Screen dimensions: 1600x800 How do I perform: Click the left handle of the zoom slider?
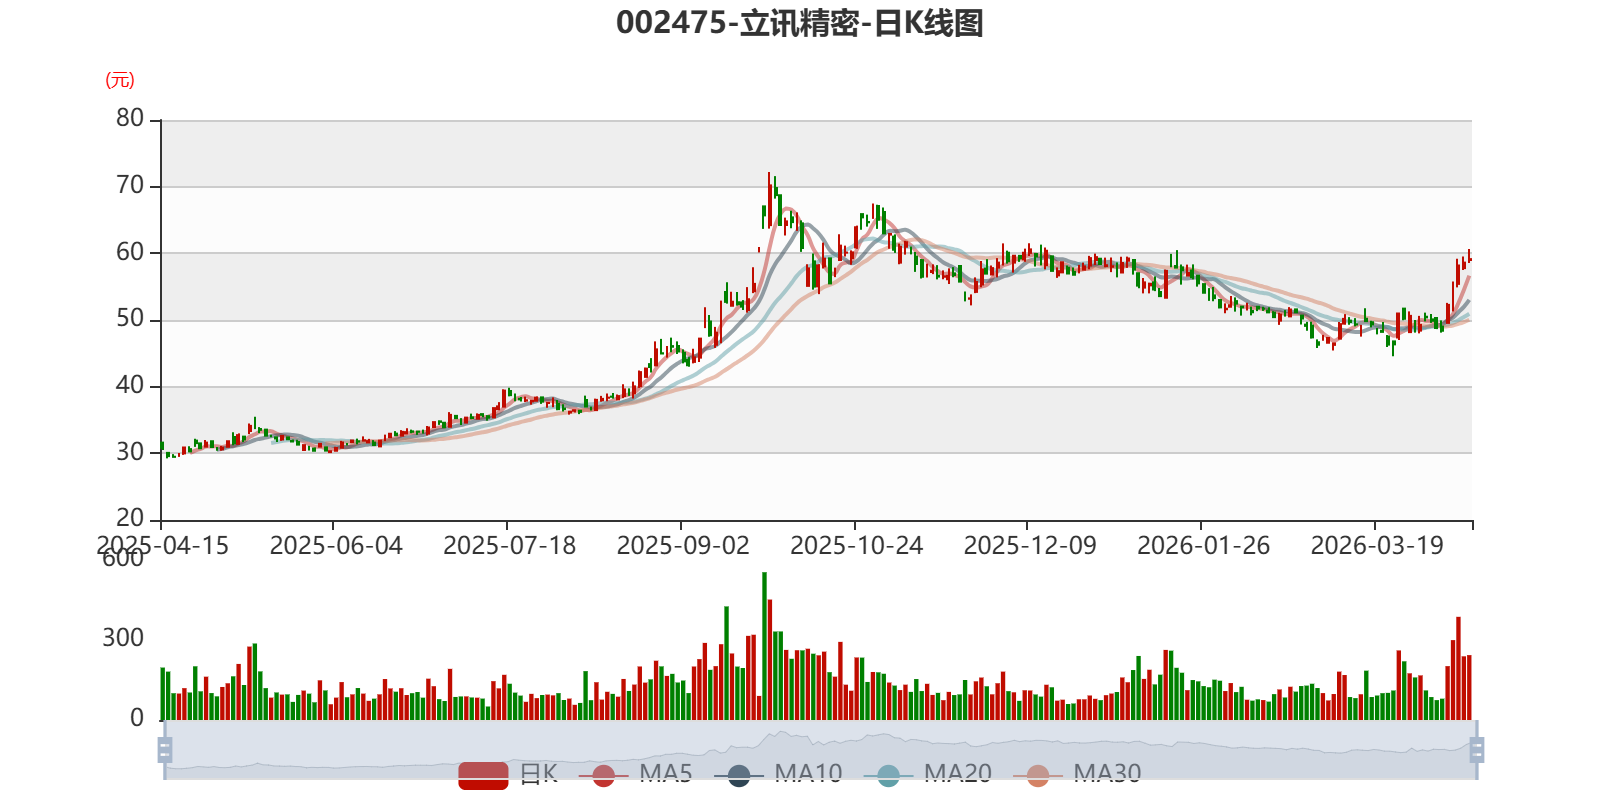coord(165,750)
